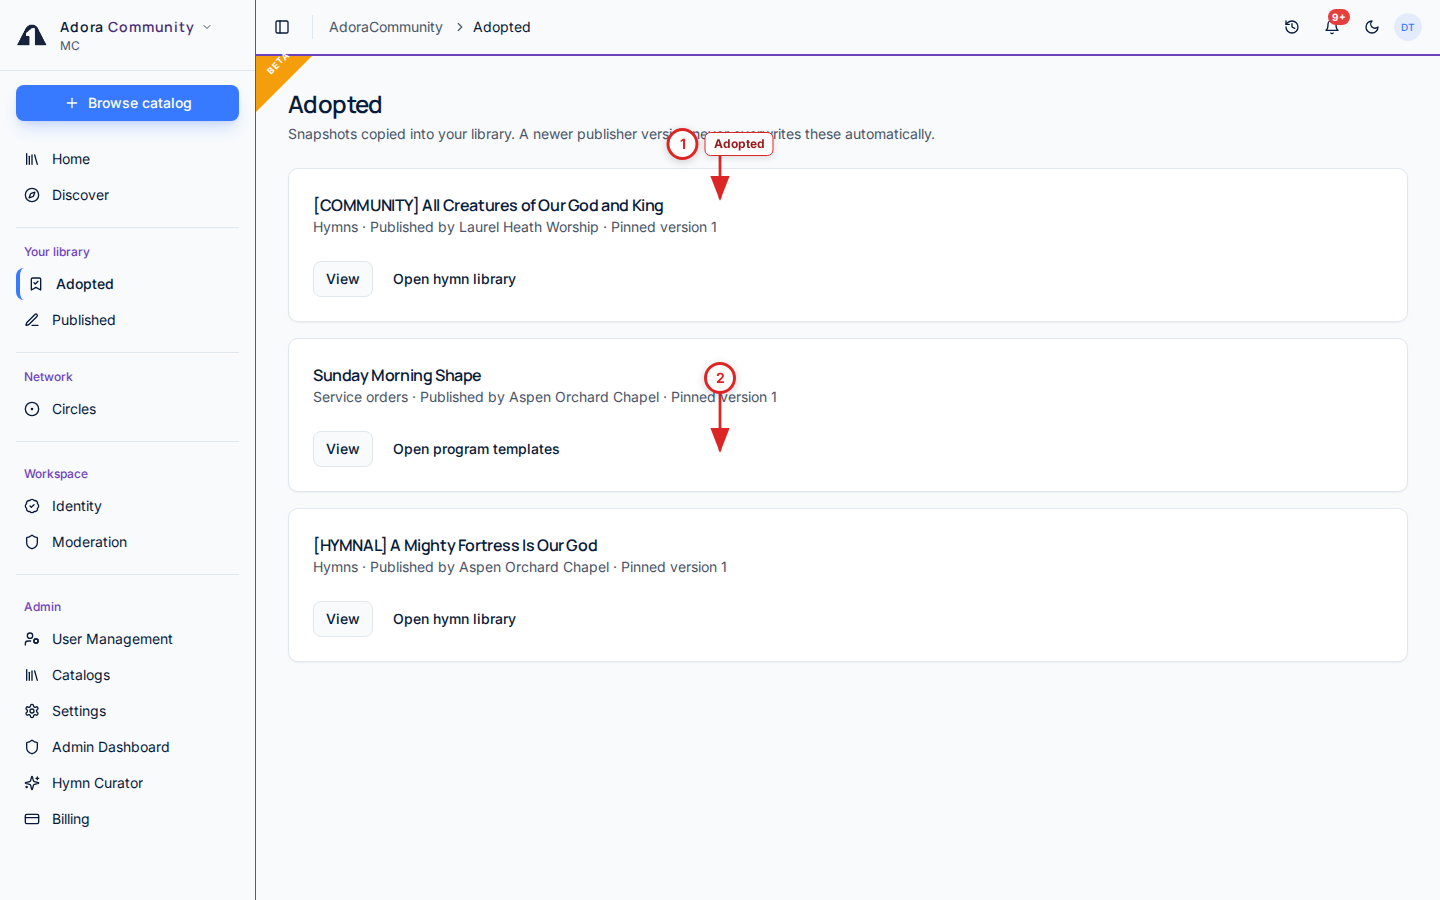
Task: Click the Billing credit card icon
Action: (x=32, y=819)
